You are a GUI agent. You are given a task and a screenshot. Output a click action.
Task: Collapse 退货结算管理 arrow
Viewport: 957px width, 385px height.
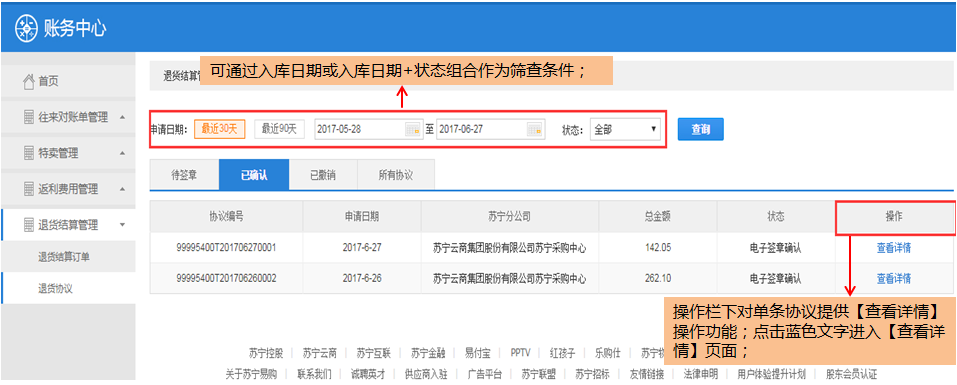tap(123, 225)
